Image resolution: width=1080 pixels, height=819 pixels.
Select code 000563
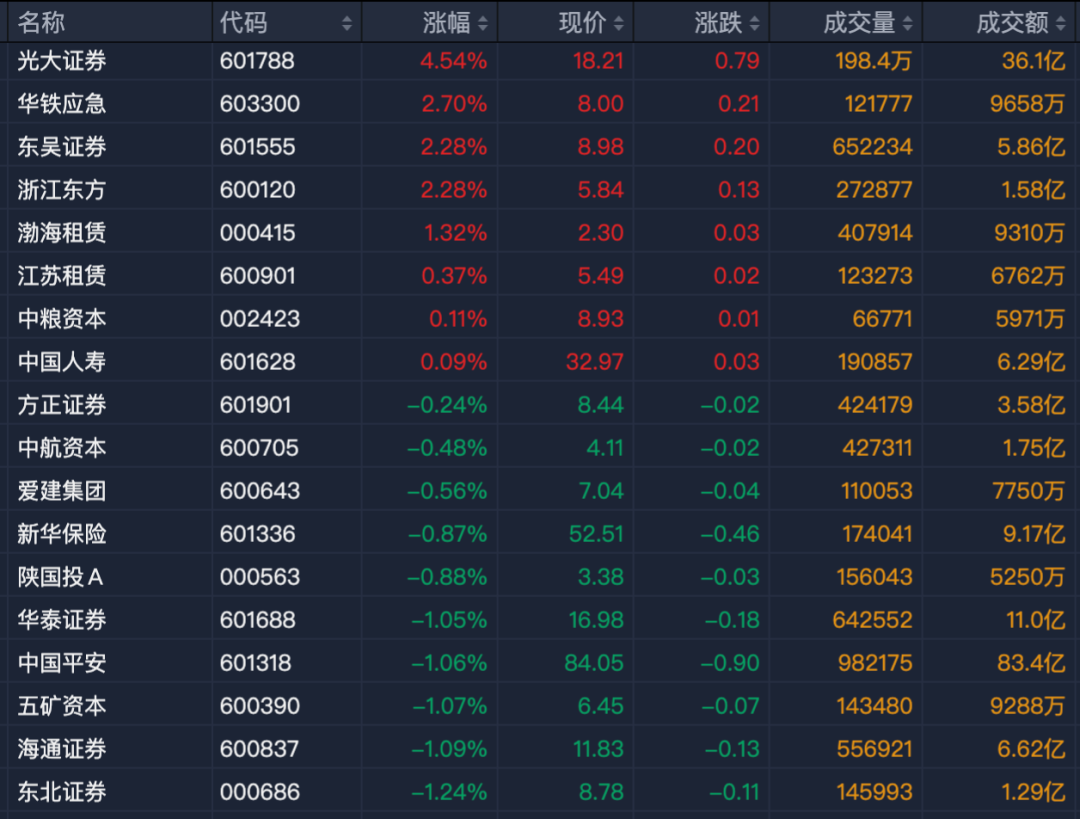tap(260, 577)
